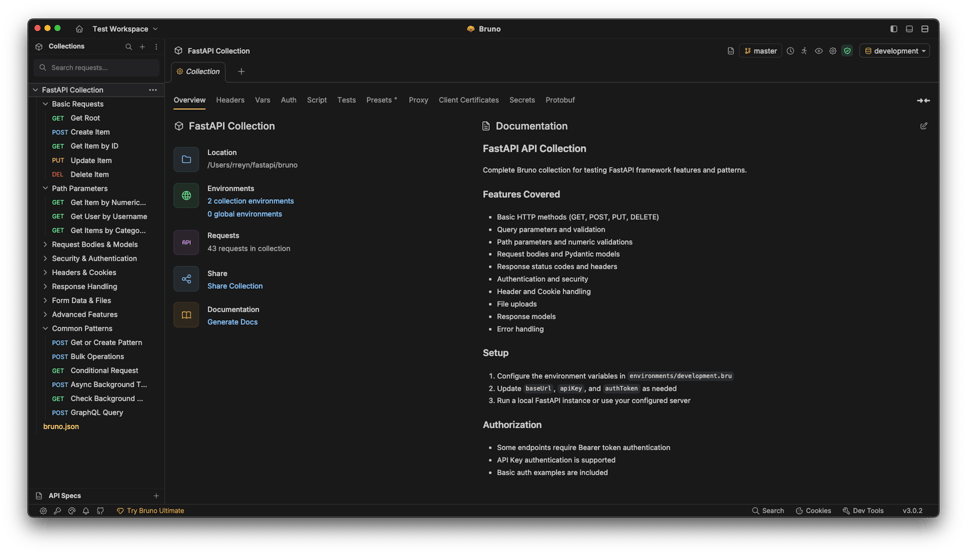Open the FastAPI Collection row options menu
967x554 pixels.
(152, 90)
